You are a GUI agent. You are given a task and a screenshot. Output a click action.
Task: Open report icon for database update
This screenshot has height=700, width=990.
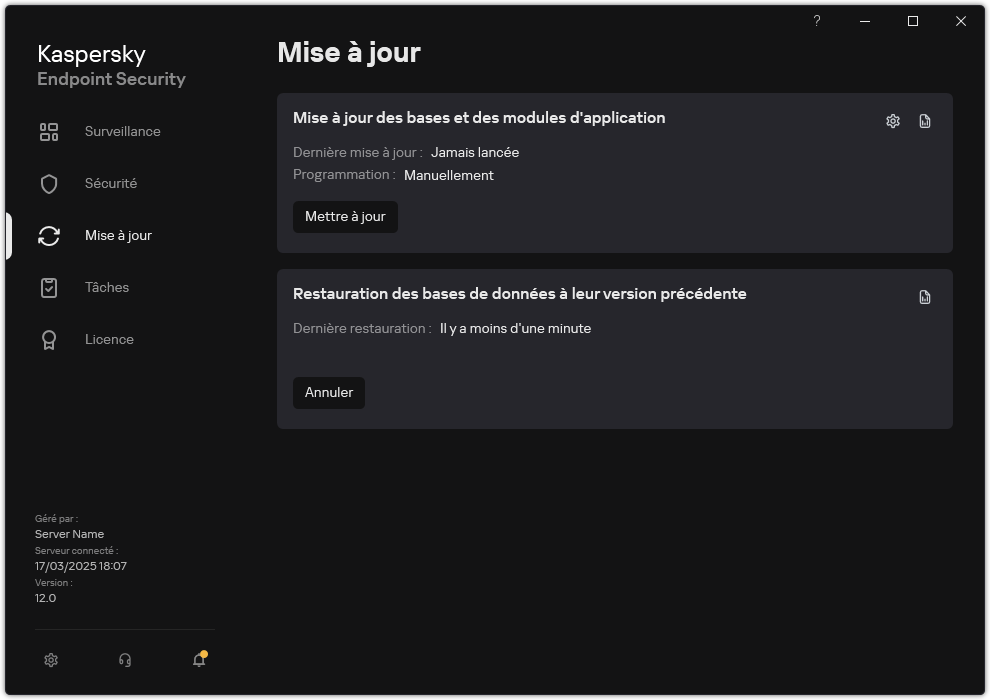coord(924,121)
